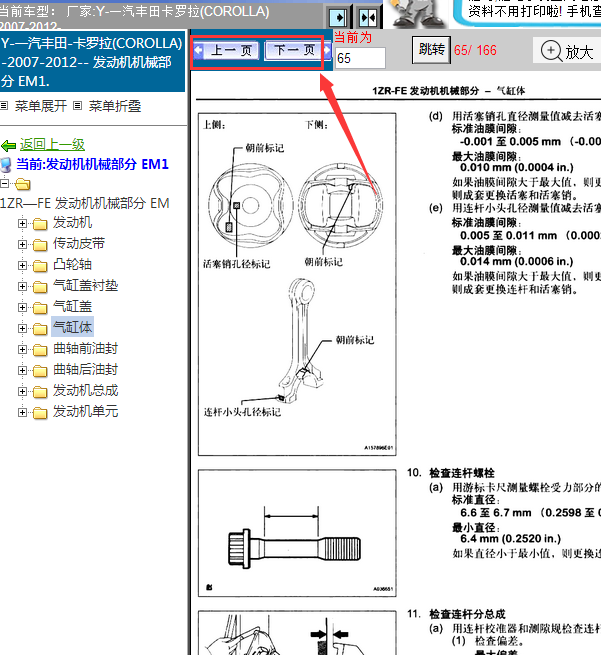Viewport: 601px width, 655px height.
Task: Click the page count 65/ 166 text
Action: click(475, 51)
